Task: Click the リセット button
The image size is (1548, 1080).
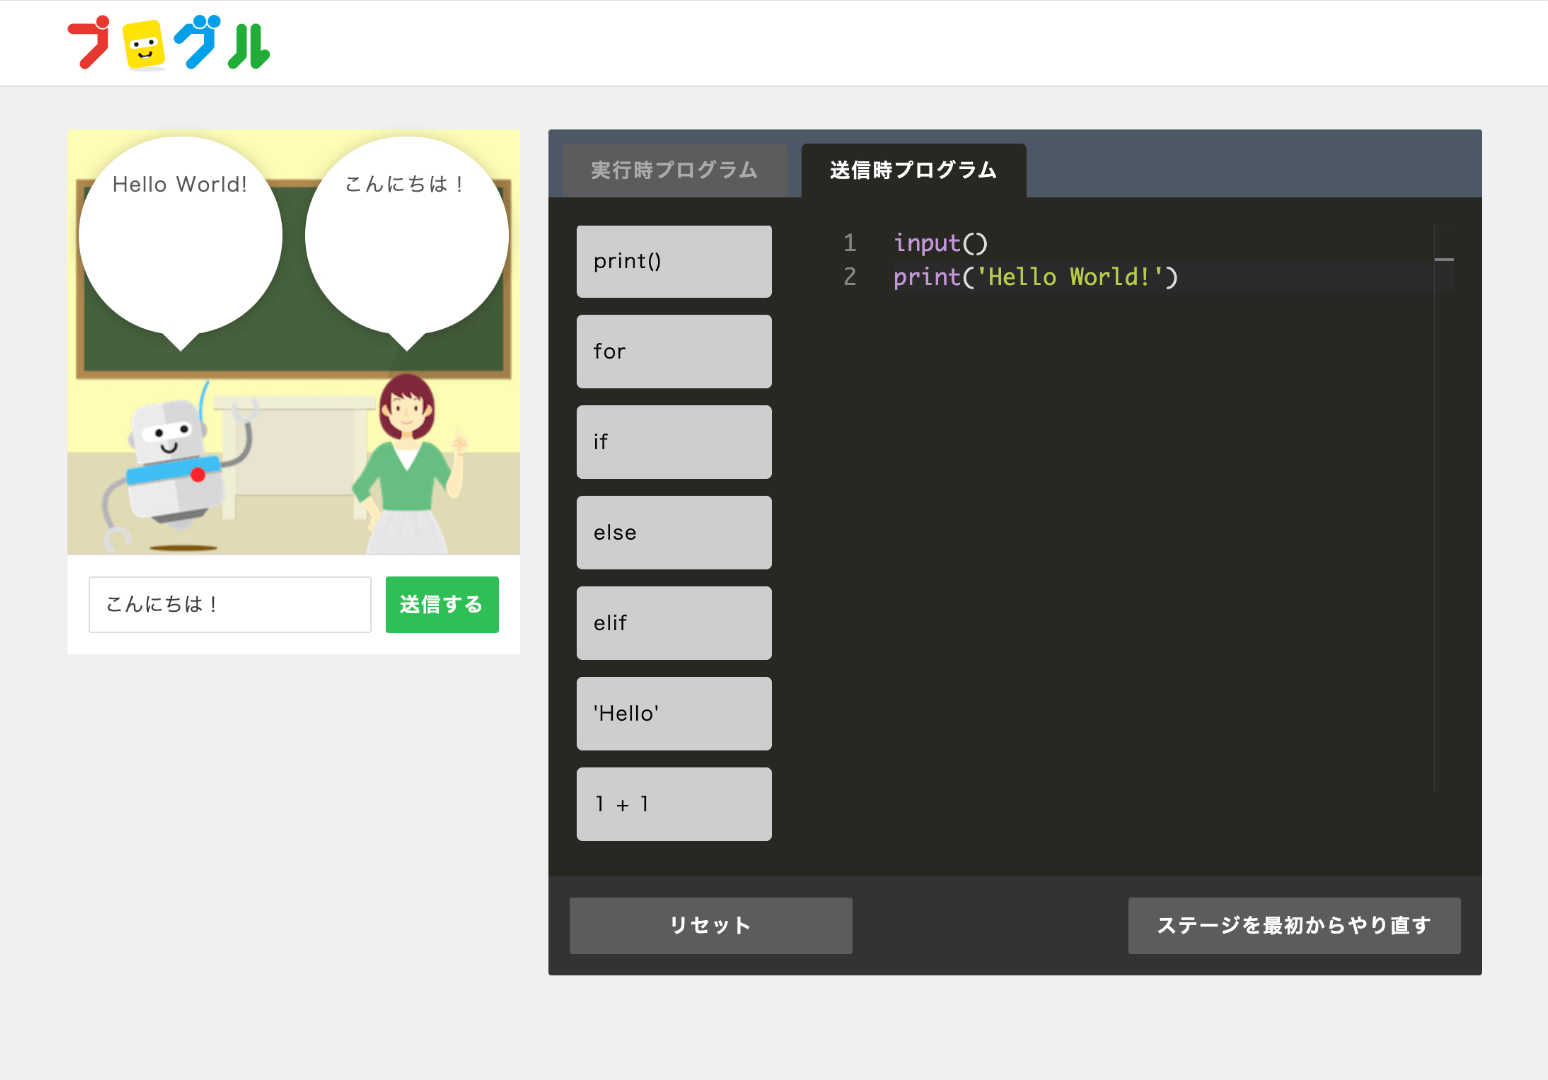Action: pos(711,925)
